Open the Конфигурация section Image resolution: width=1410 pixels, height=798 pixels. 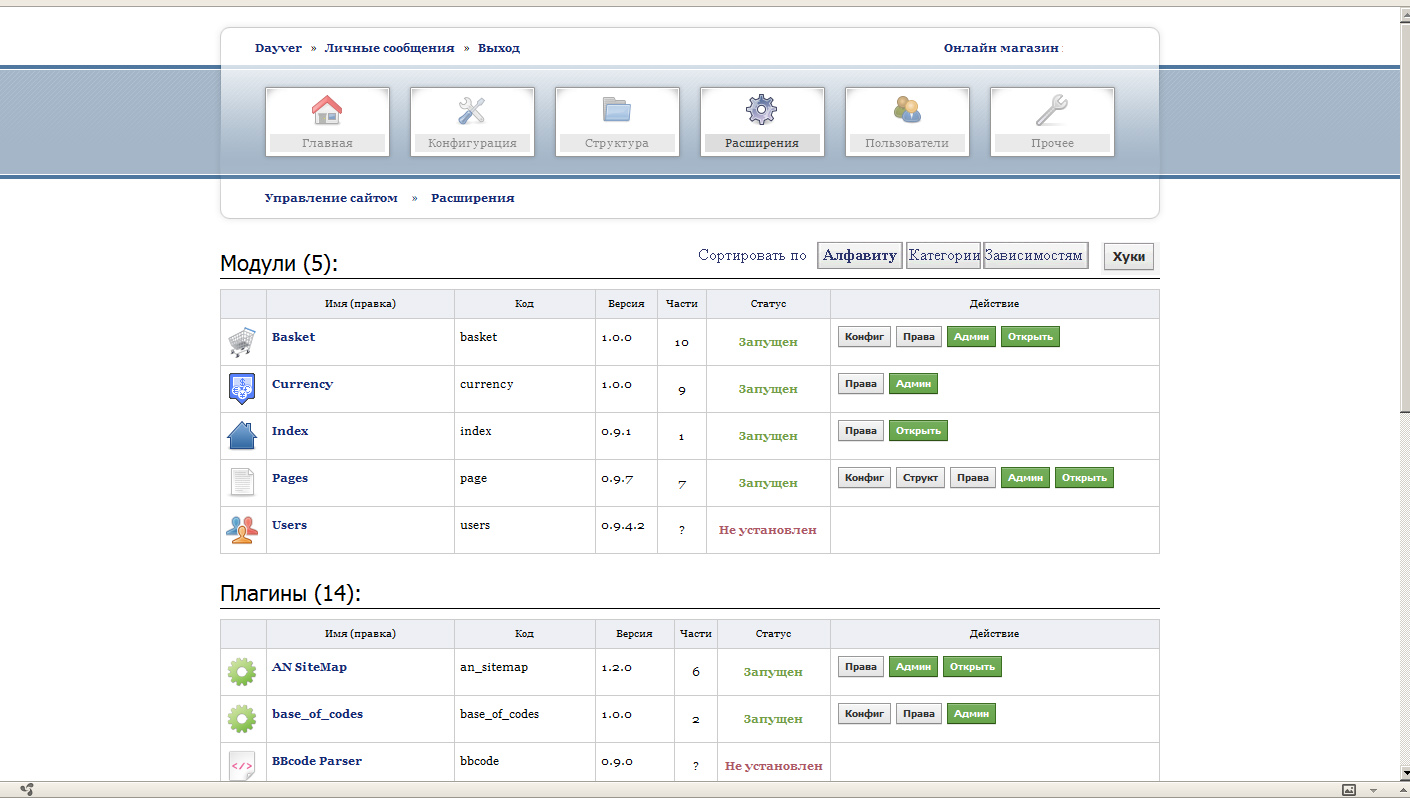pos(472,121)
